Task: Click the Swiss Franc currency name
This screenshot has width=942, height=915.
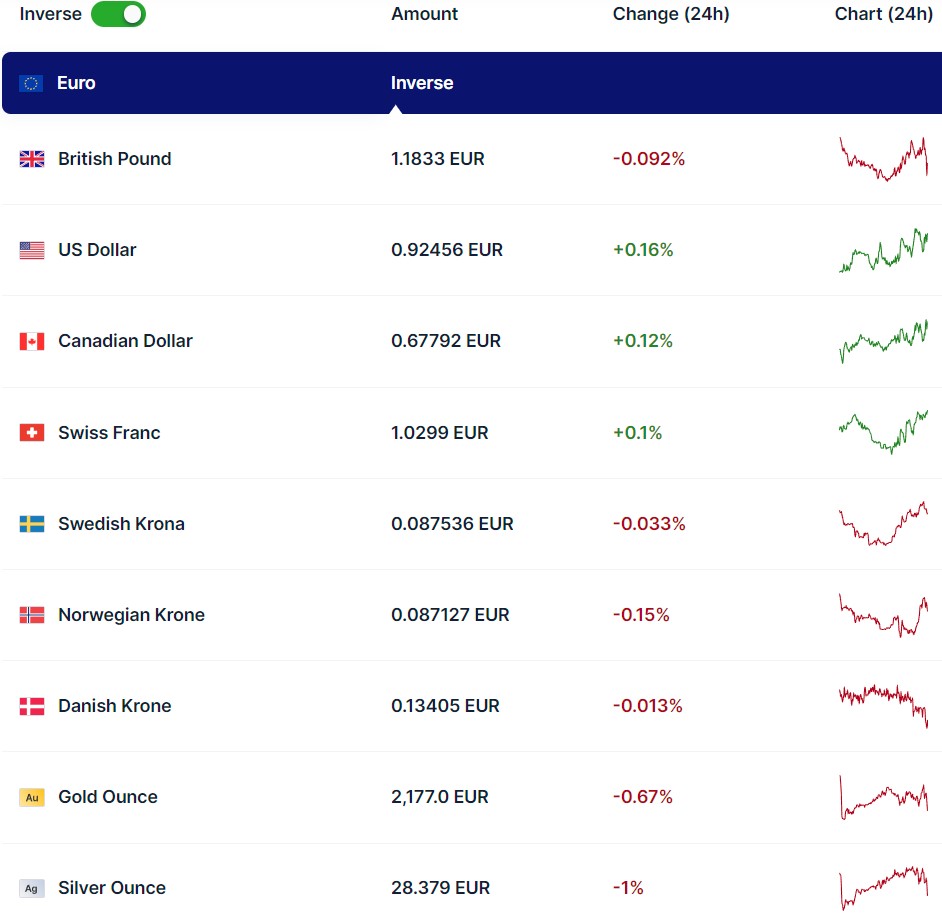Action: [x=109, y=433]
